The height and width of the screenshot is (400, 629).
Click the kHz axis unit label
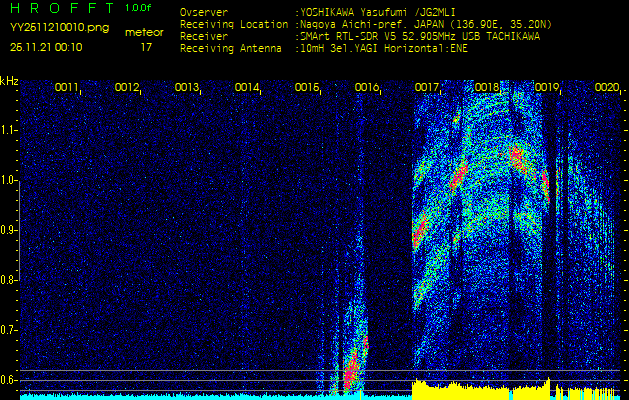9,81
